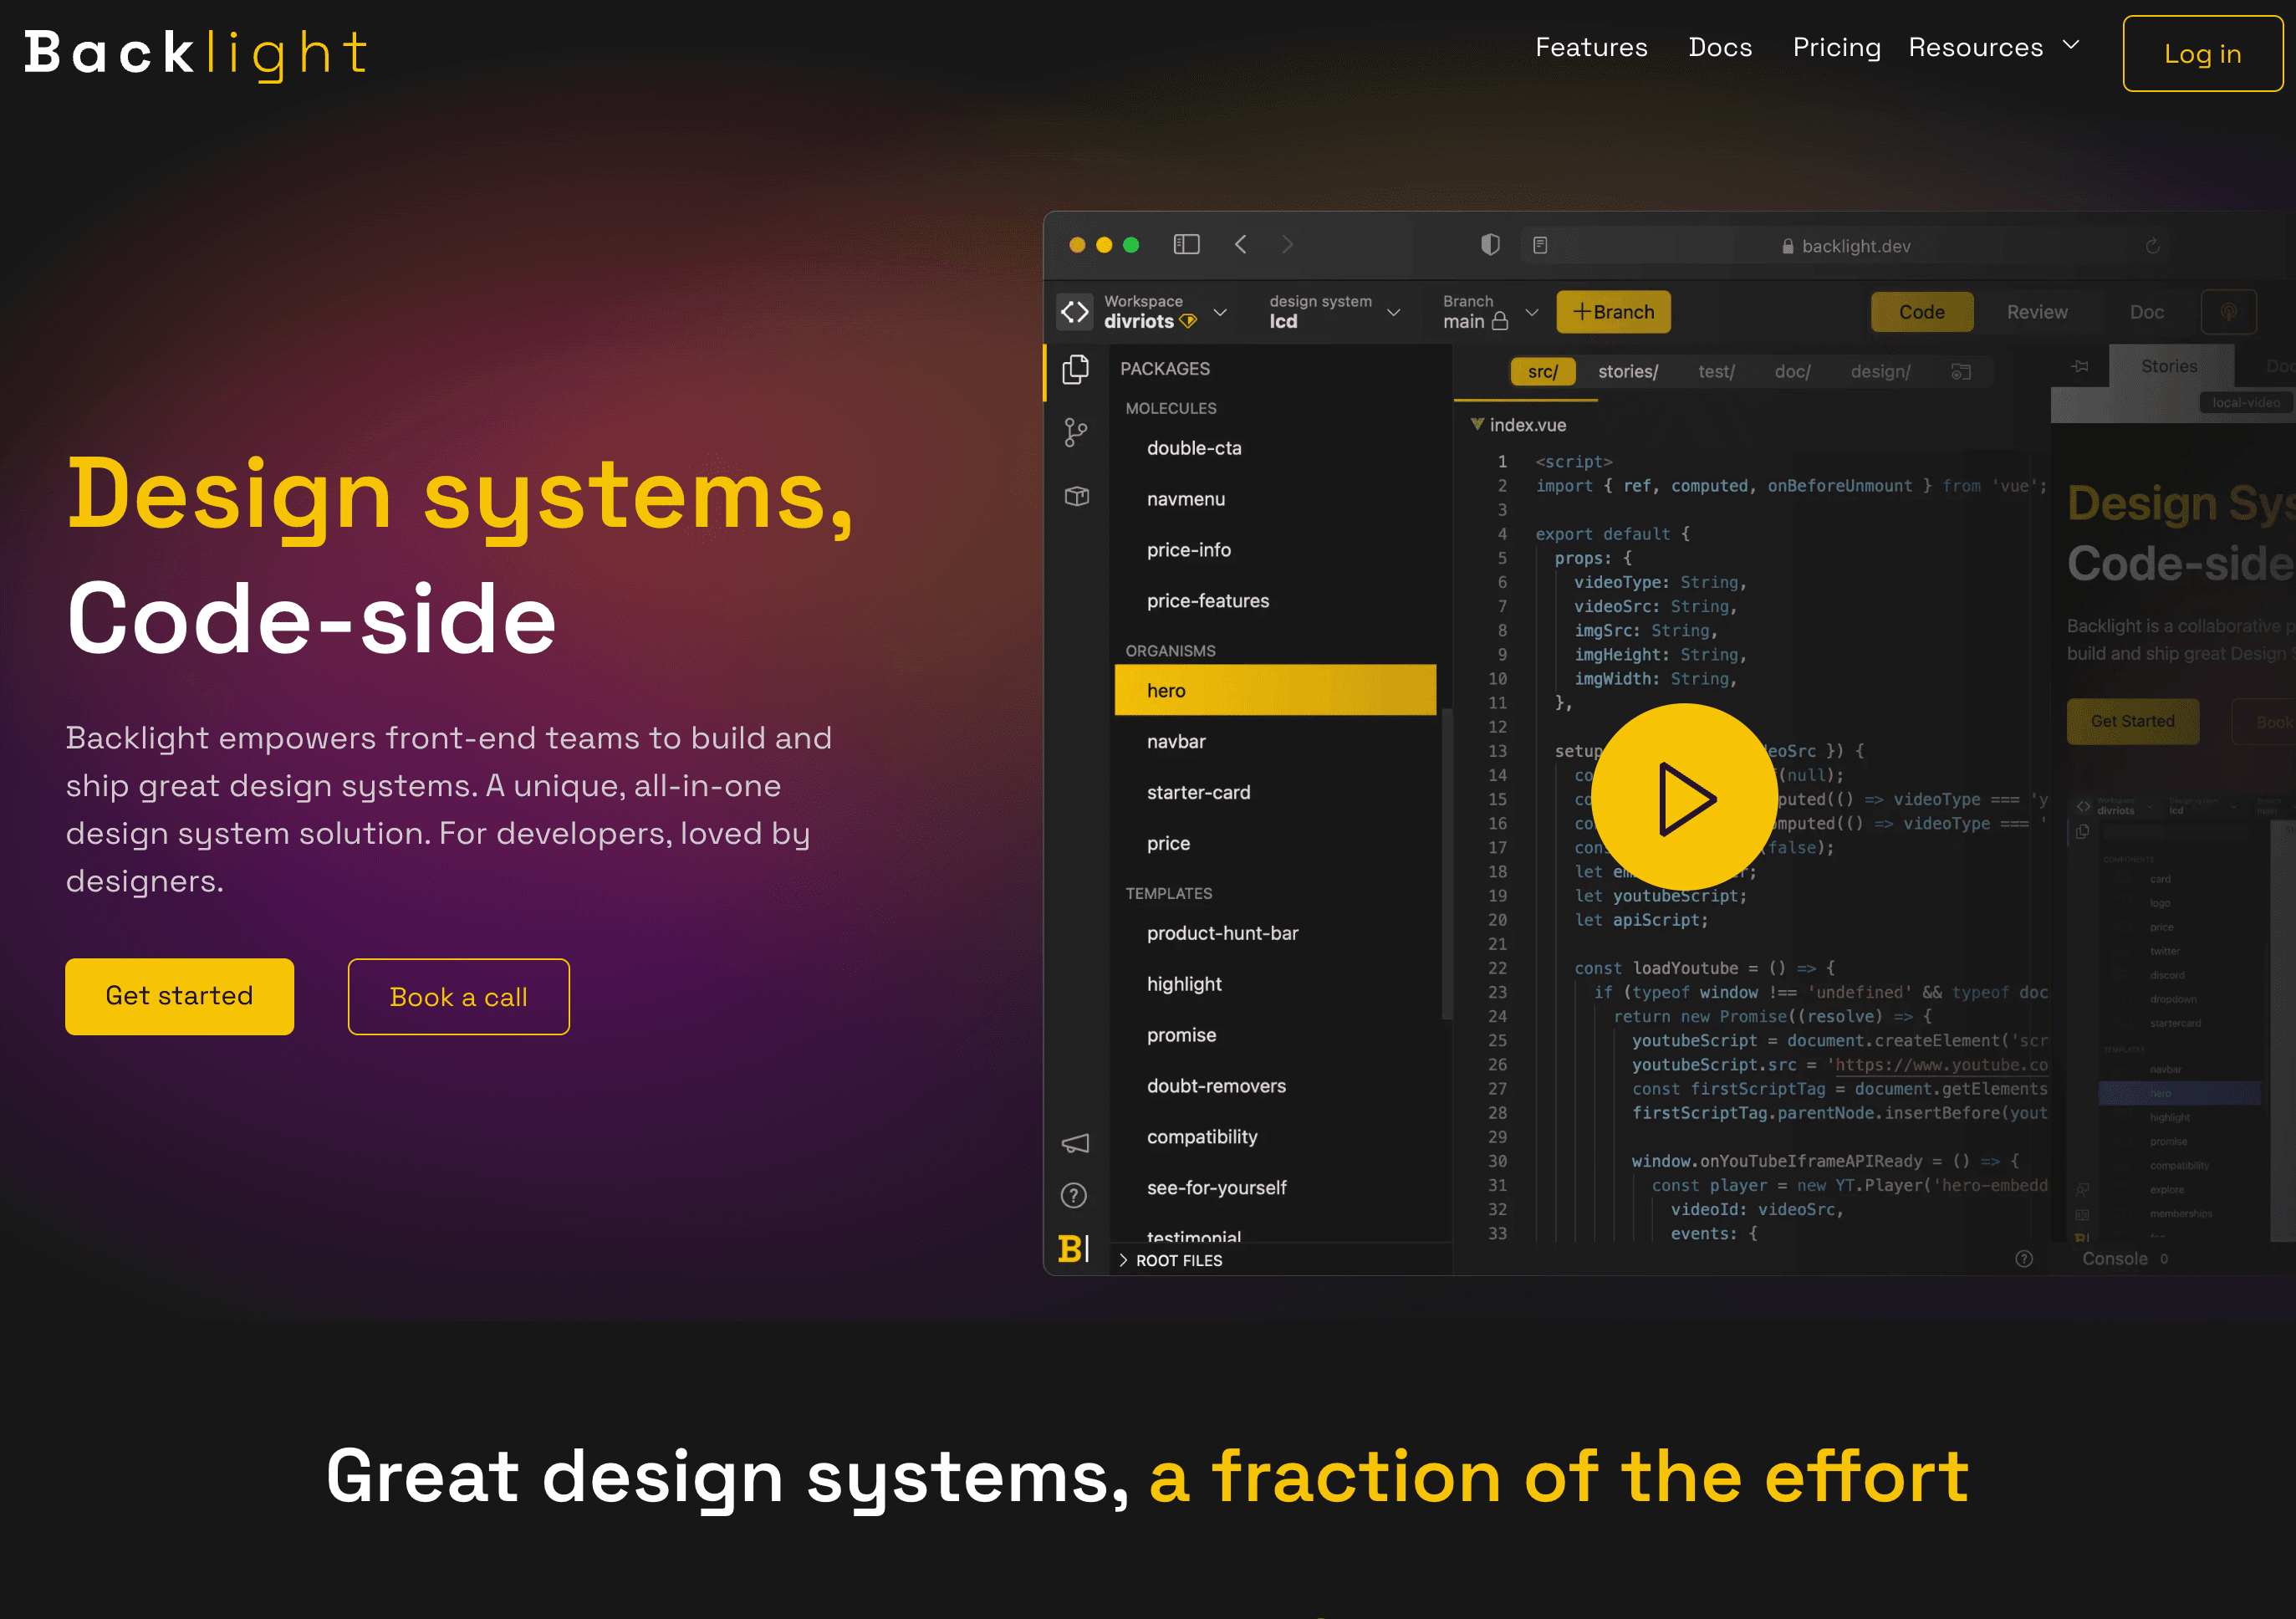Click the Log in button
Image resolution: width=2296 pixels, height=1619 pixels.
2203,54
